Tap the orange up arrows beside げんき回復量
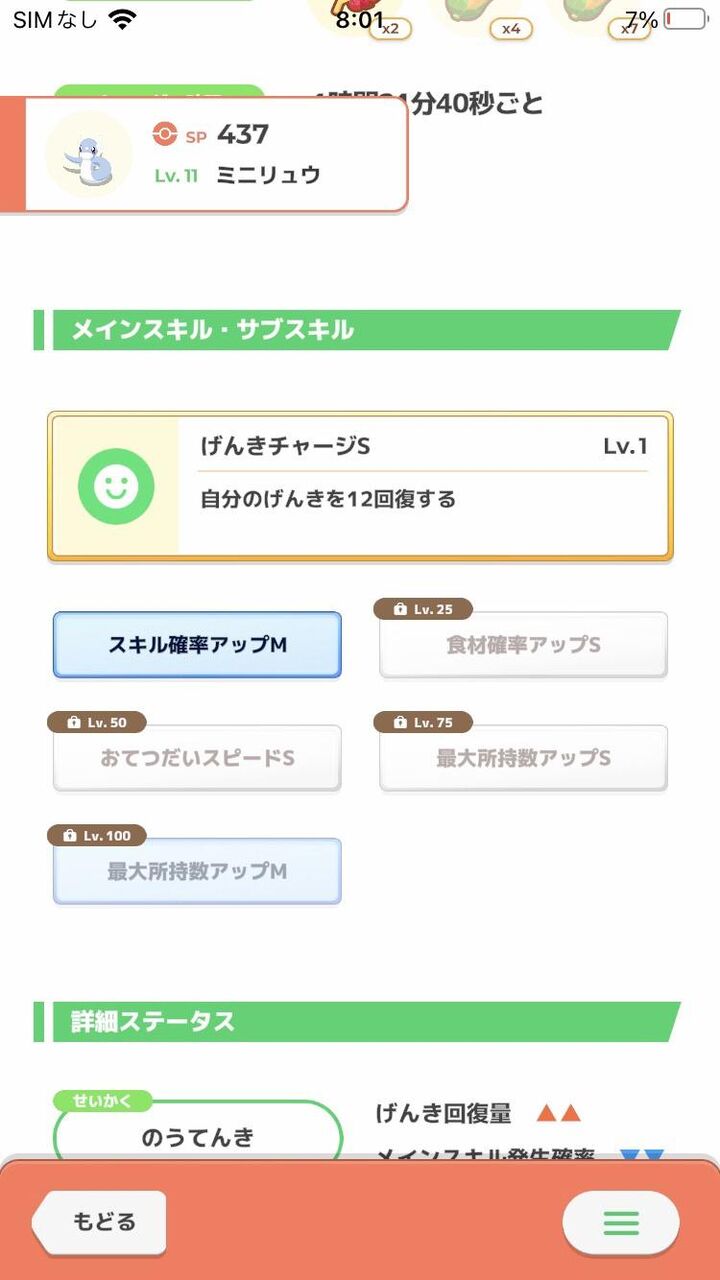 (x=558, y=1113)
